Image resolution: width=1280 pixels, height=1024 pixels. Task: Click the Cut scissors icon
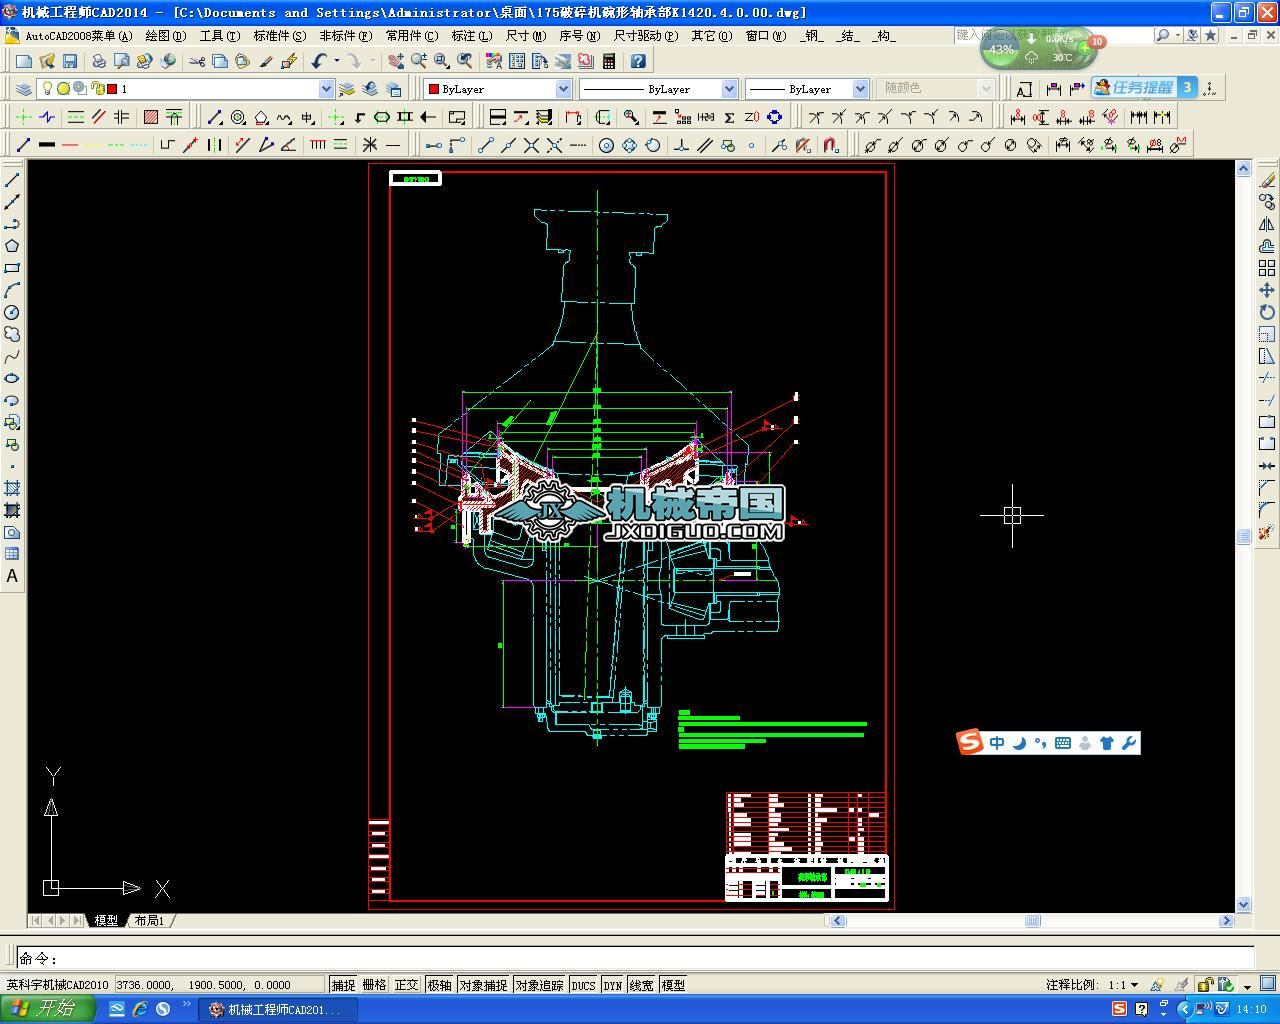[x=197, y=61]
